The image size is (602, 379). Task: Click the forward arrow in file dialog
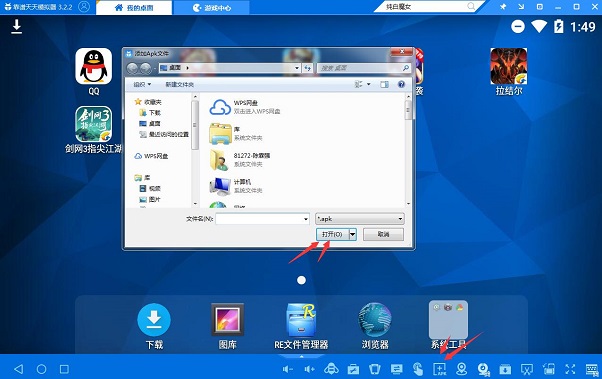(x=146, y=68)
